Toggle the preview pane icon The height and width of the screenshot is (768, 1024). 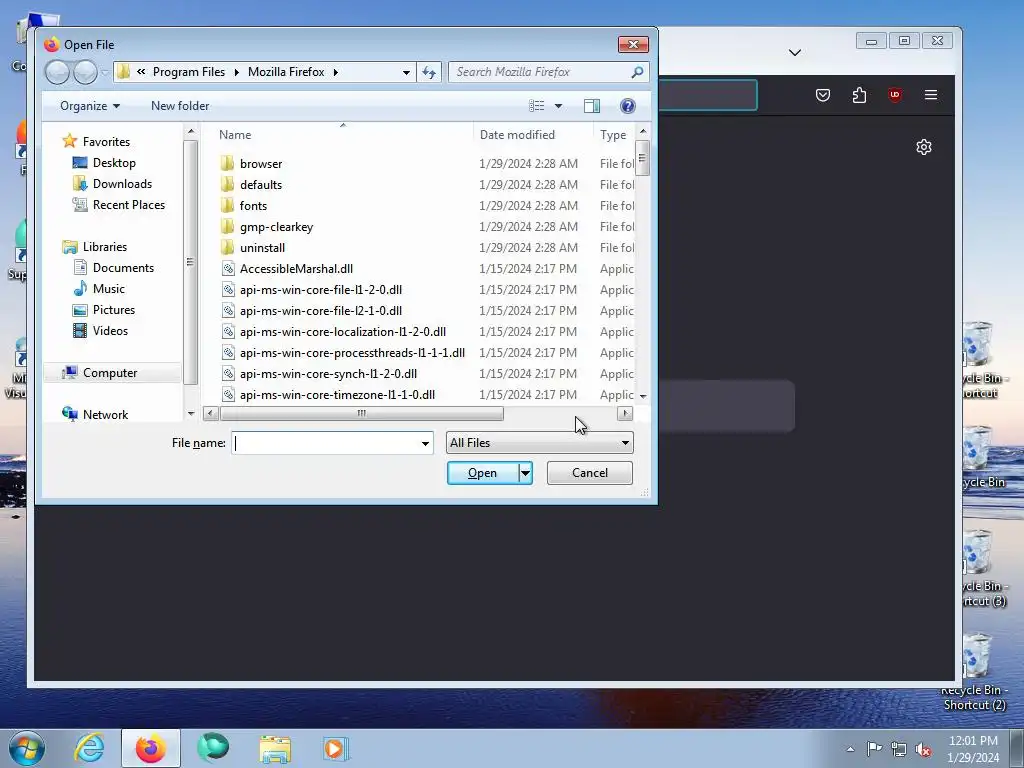(592, 106)
